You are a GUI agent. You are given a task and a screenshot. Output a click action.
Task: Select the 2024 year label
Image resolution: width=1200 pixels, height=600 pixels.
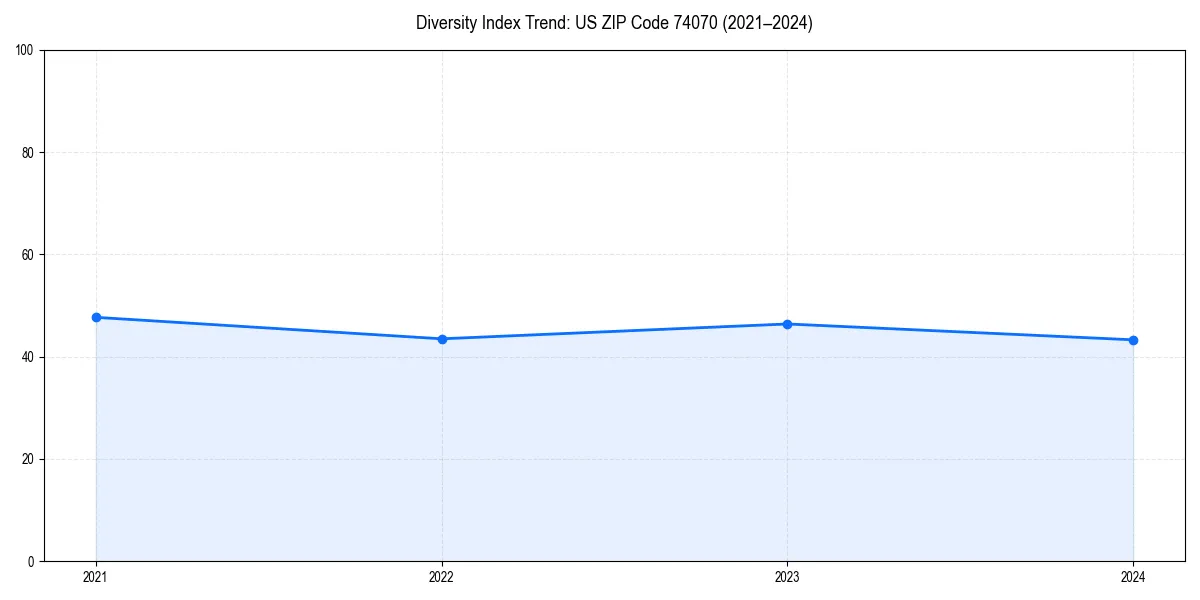tap(1133, 576)
